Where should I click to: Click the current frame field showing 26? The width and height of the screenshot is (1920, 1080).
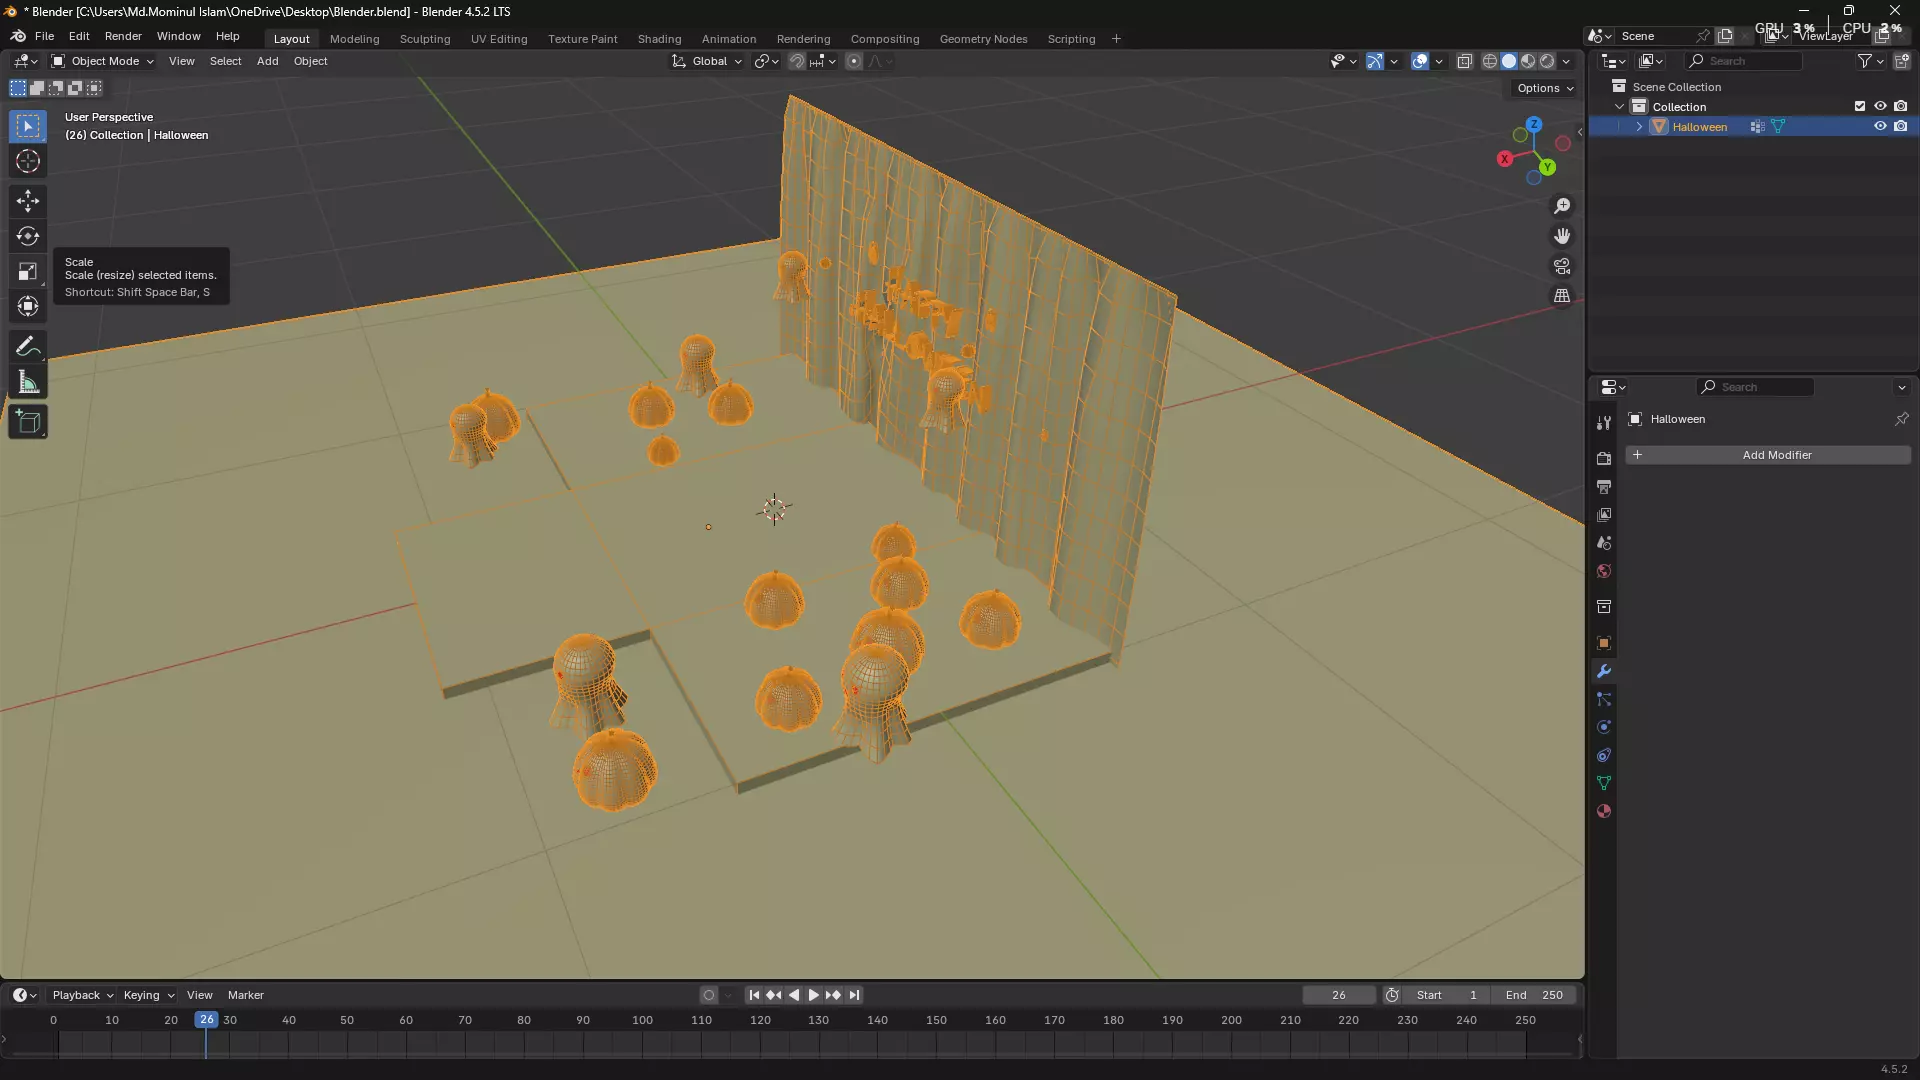(1339, 995)
